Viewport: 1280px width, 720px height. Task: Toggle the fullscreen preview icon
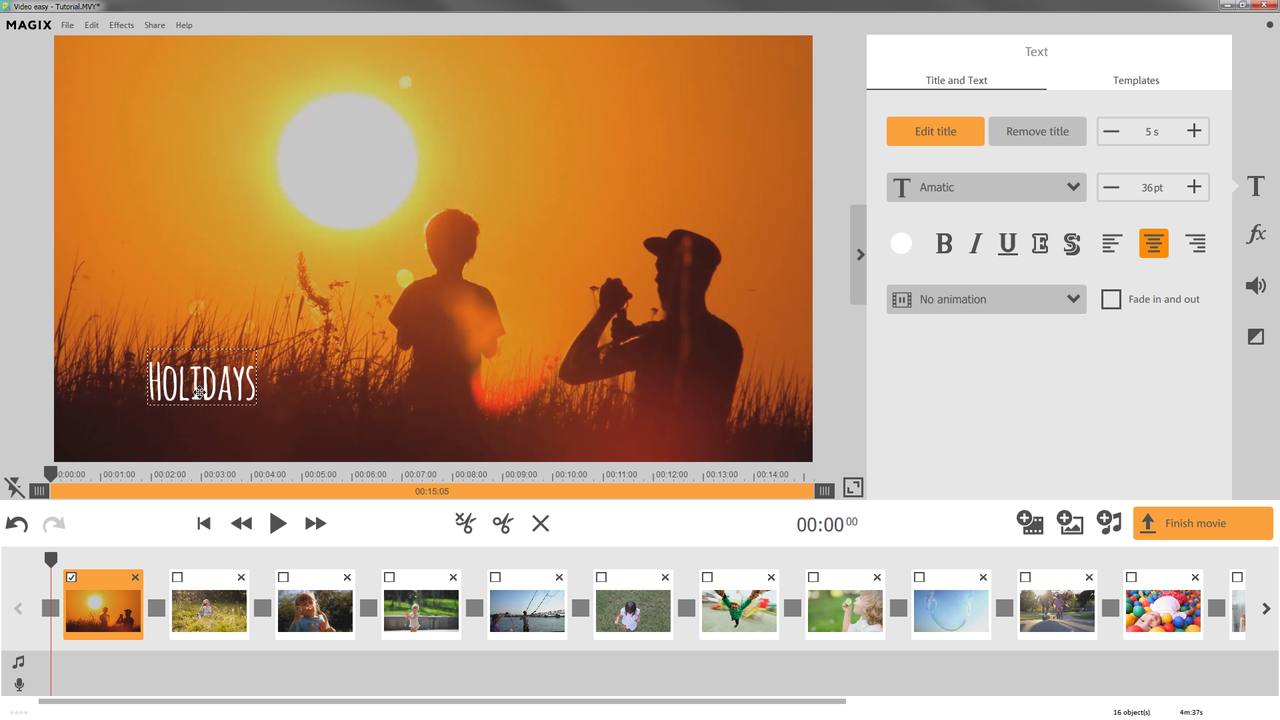pos(853,488)
